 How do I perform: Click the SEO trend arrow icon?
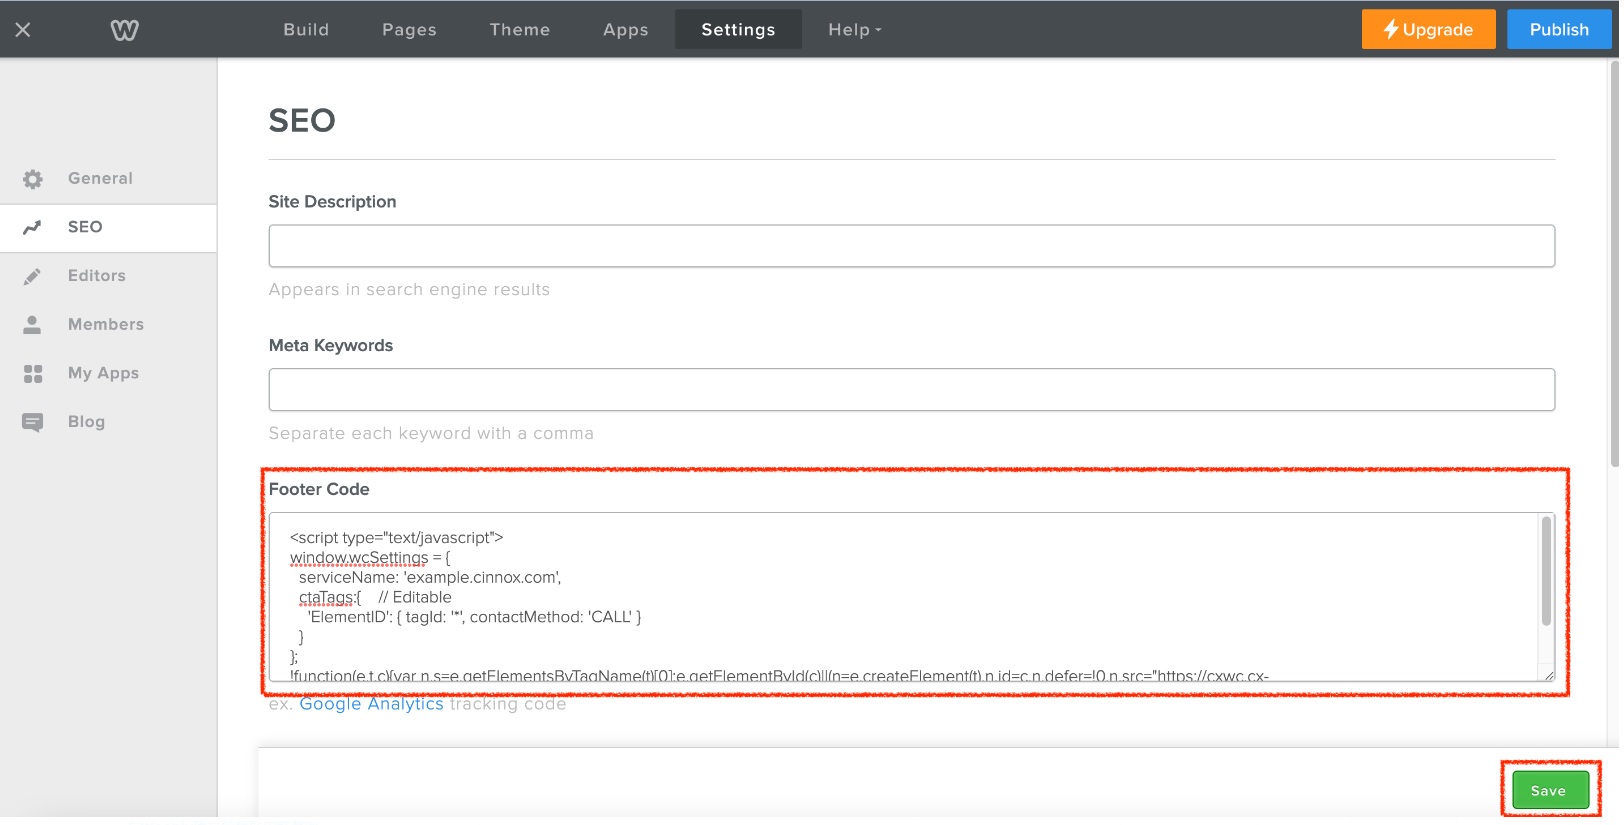tap(33, 227)
